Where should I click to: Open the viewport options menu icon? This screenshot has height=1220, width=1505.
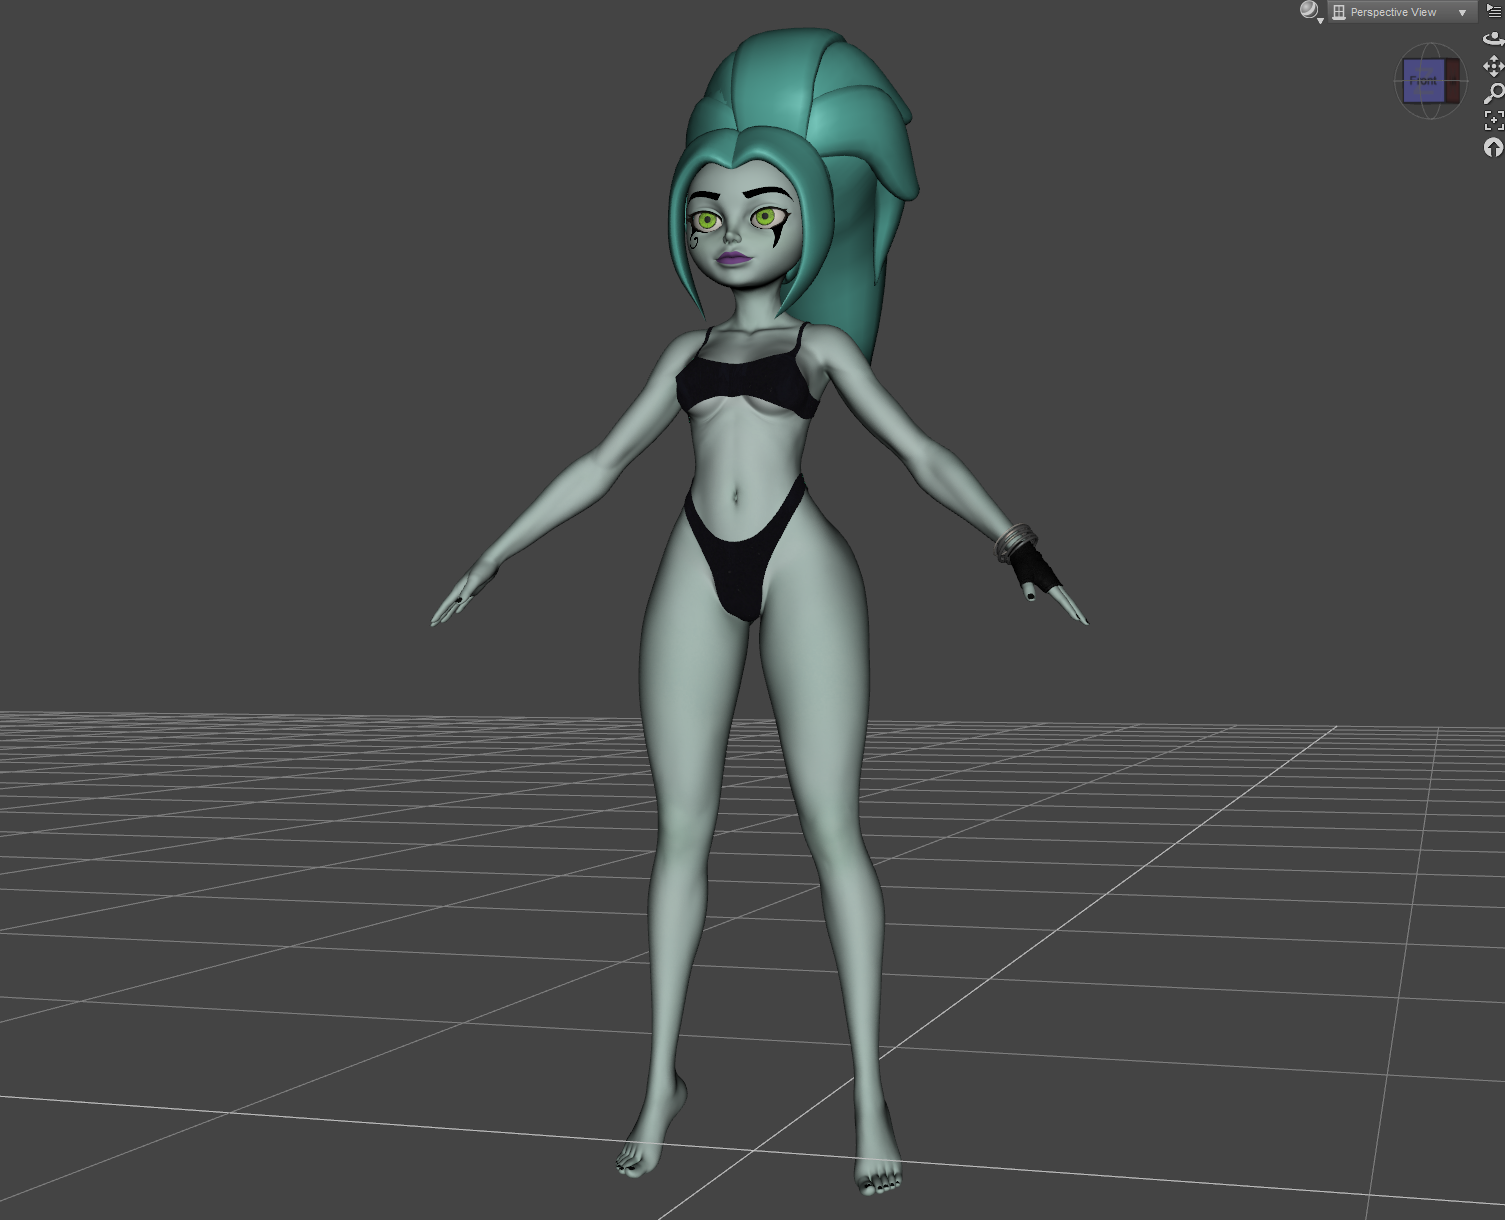(x=1494, y=11)
